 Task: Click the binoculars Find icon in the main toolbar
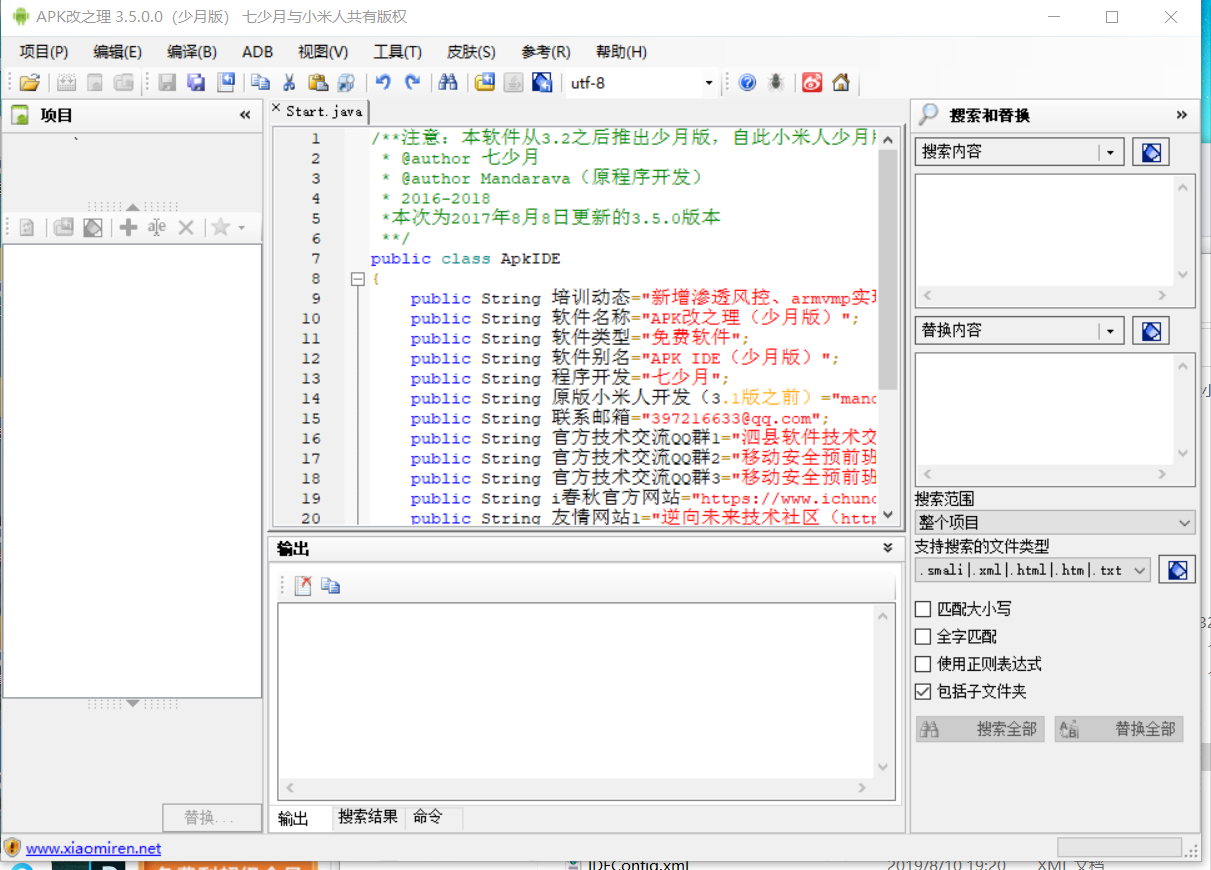click(448, 83)
